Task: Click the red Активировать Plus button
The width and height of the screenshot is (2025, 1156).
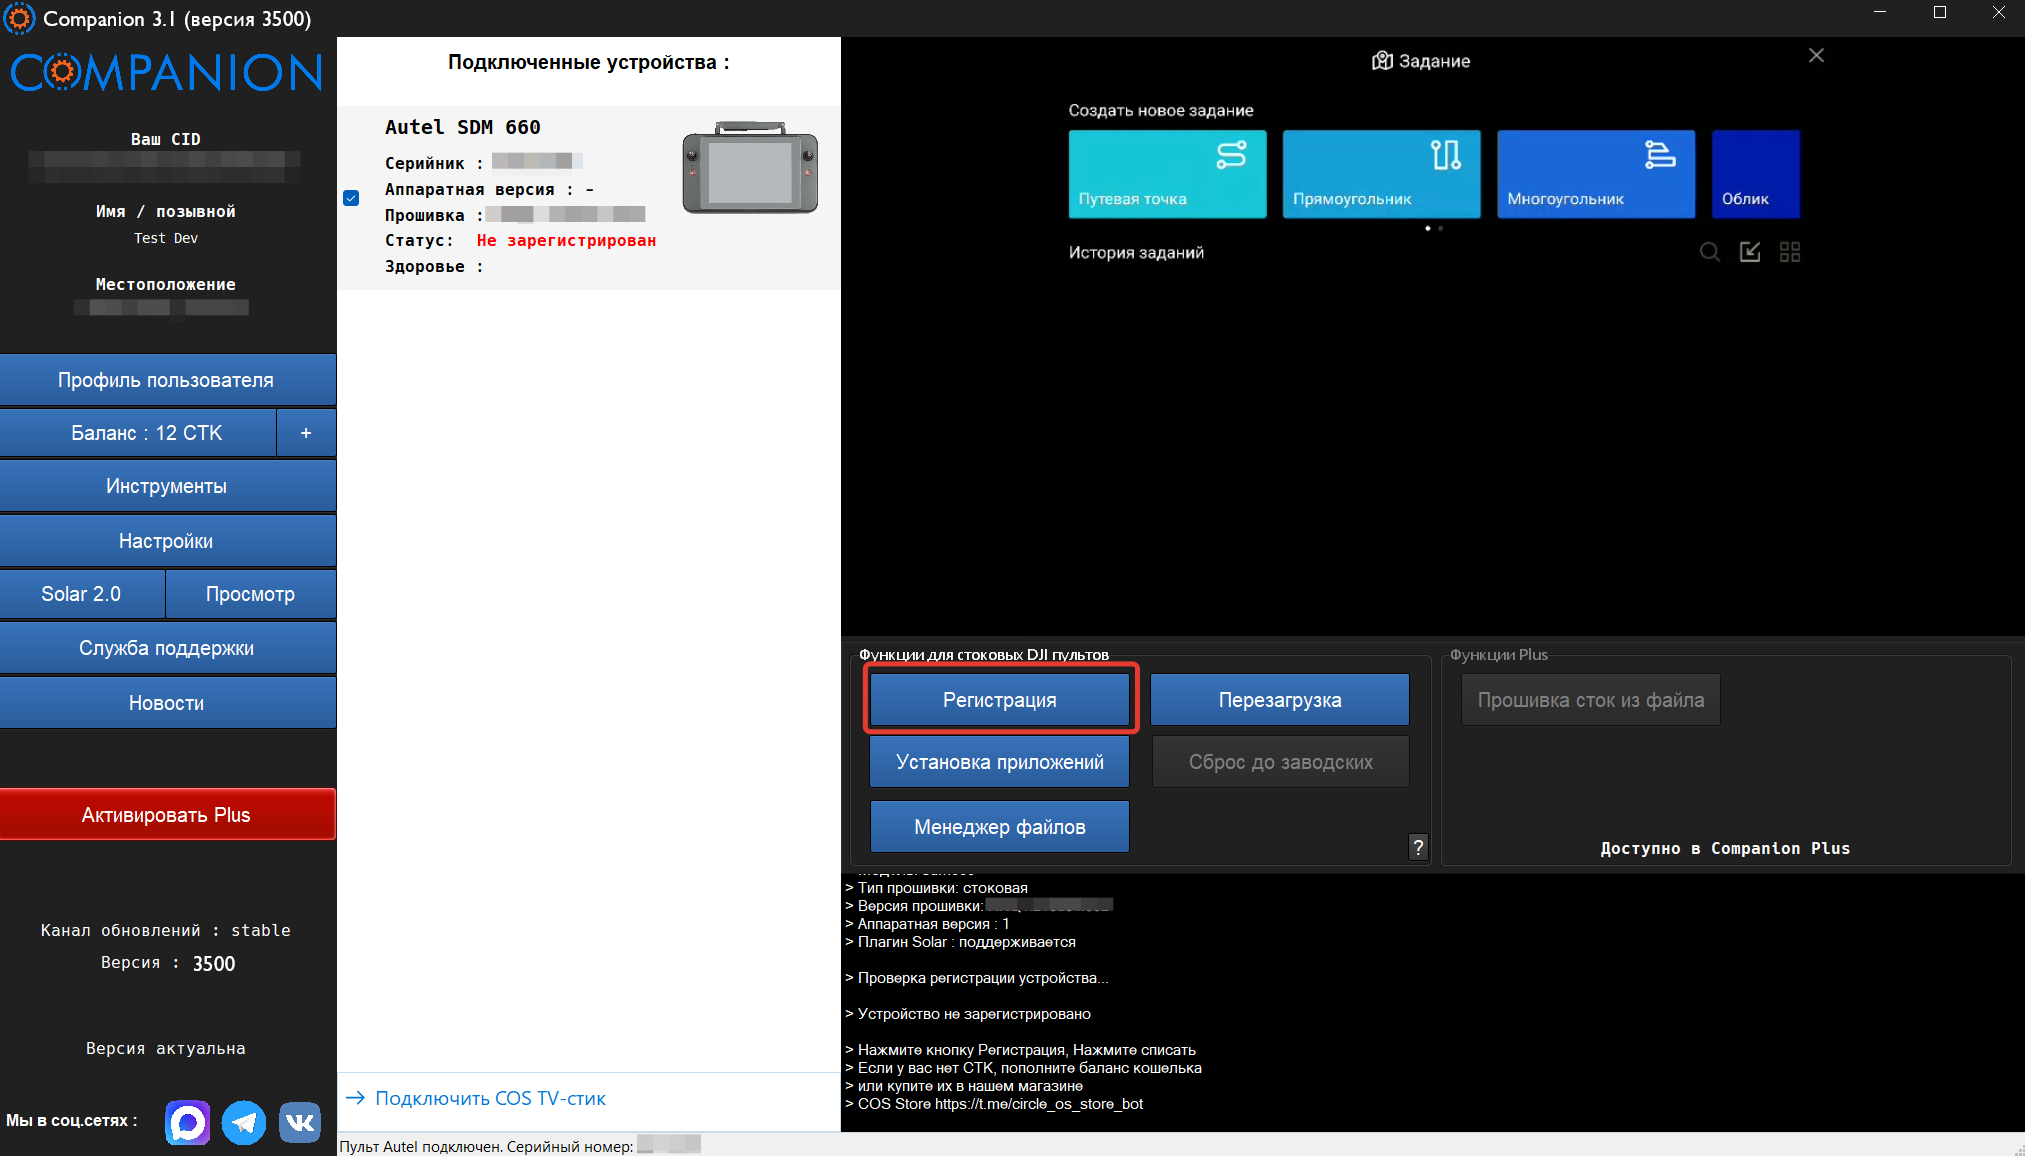Action: 167,815
